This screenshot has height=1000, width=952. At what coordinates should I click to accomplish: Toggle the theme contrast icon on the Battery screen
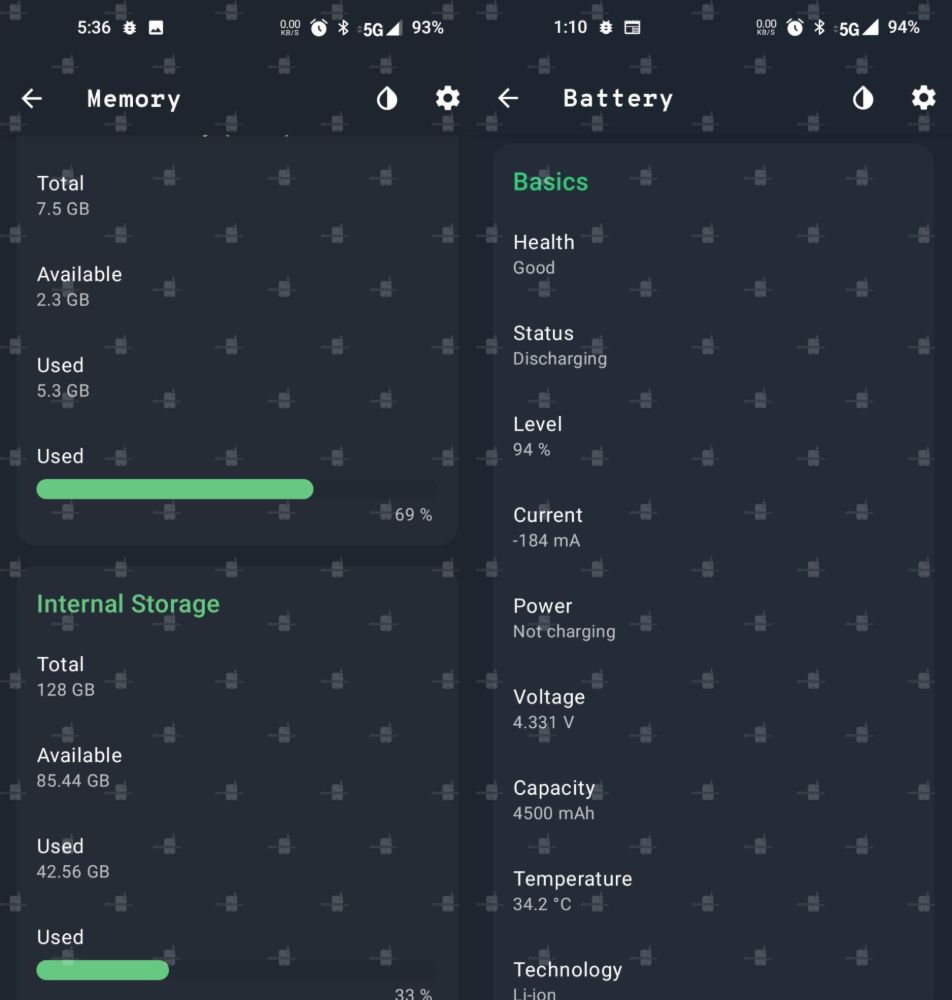pos(863,98)
